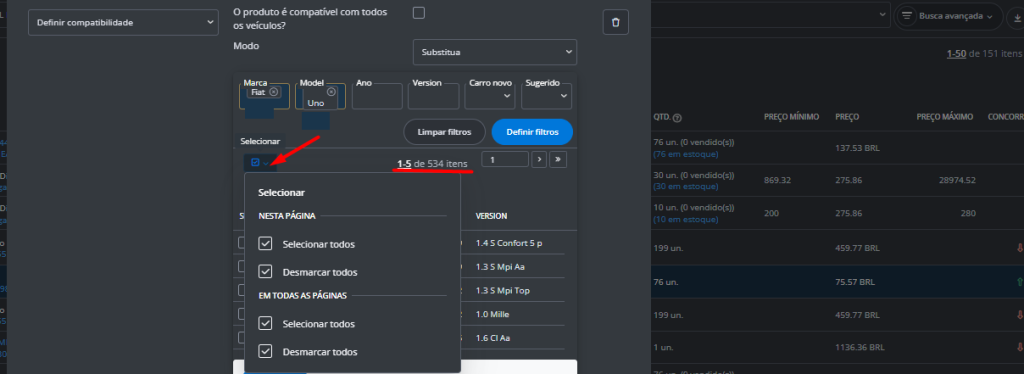The width and height of the screenshot is (1024, 374).
Task: Remove the Uno chip from Model
Action: click(x=330, y=92)
